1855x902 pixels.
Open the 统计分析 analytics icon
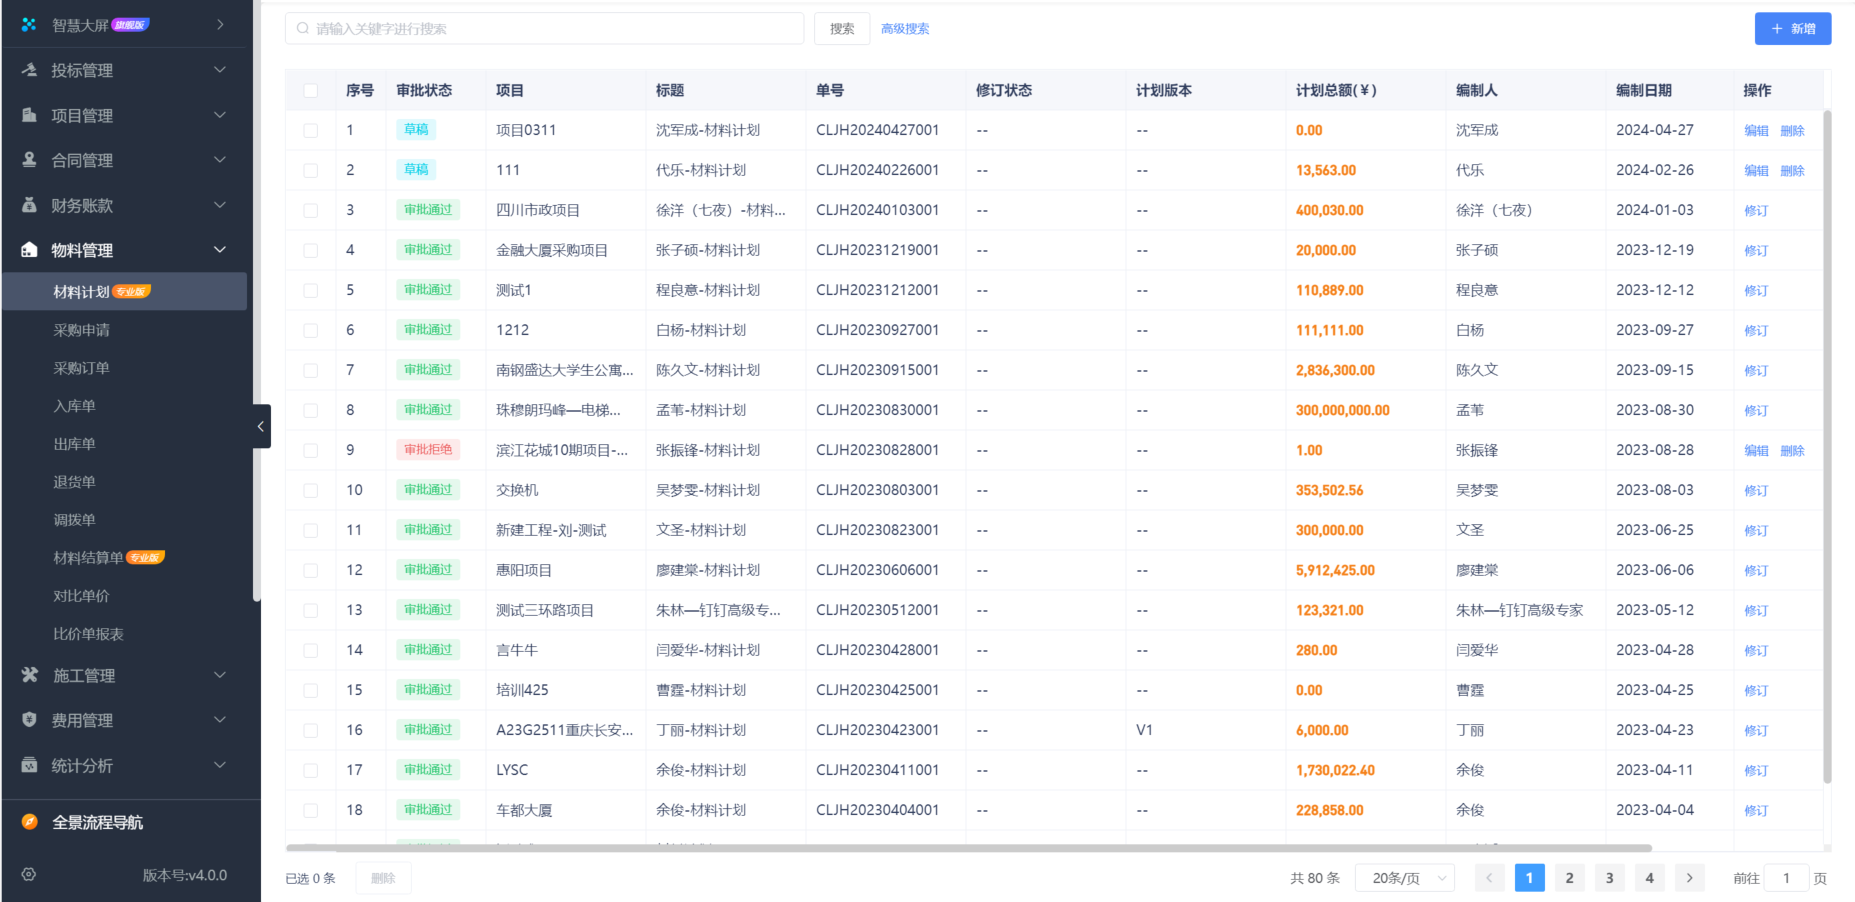(x=28, y=765)
